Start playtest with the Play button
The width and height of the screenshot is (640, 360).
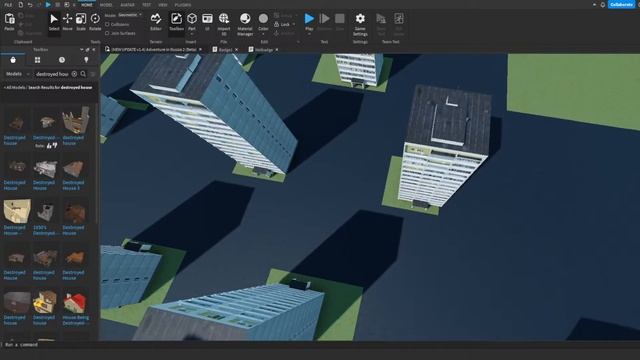tap(309, 19)
